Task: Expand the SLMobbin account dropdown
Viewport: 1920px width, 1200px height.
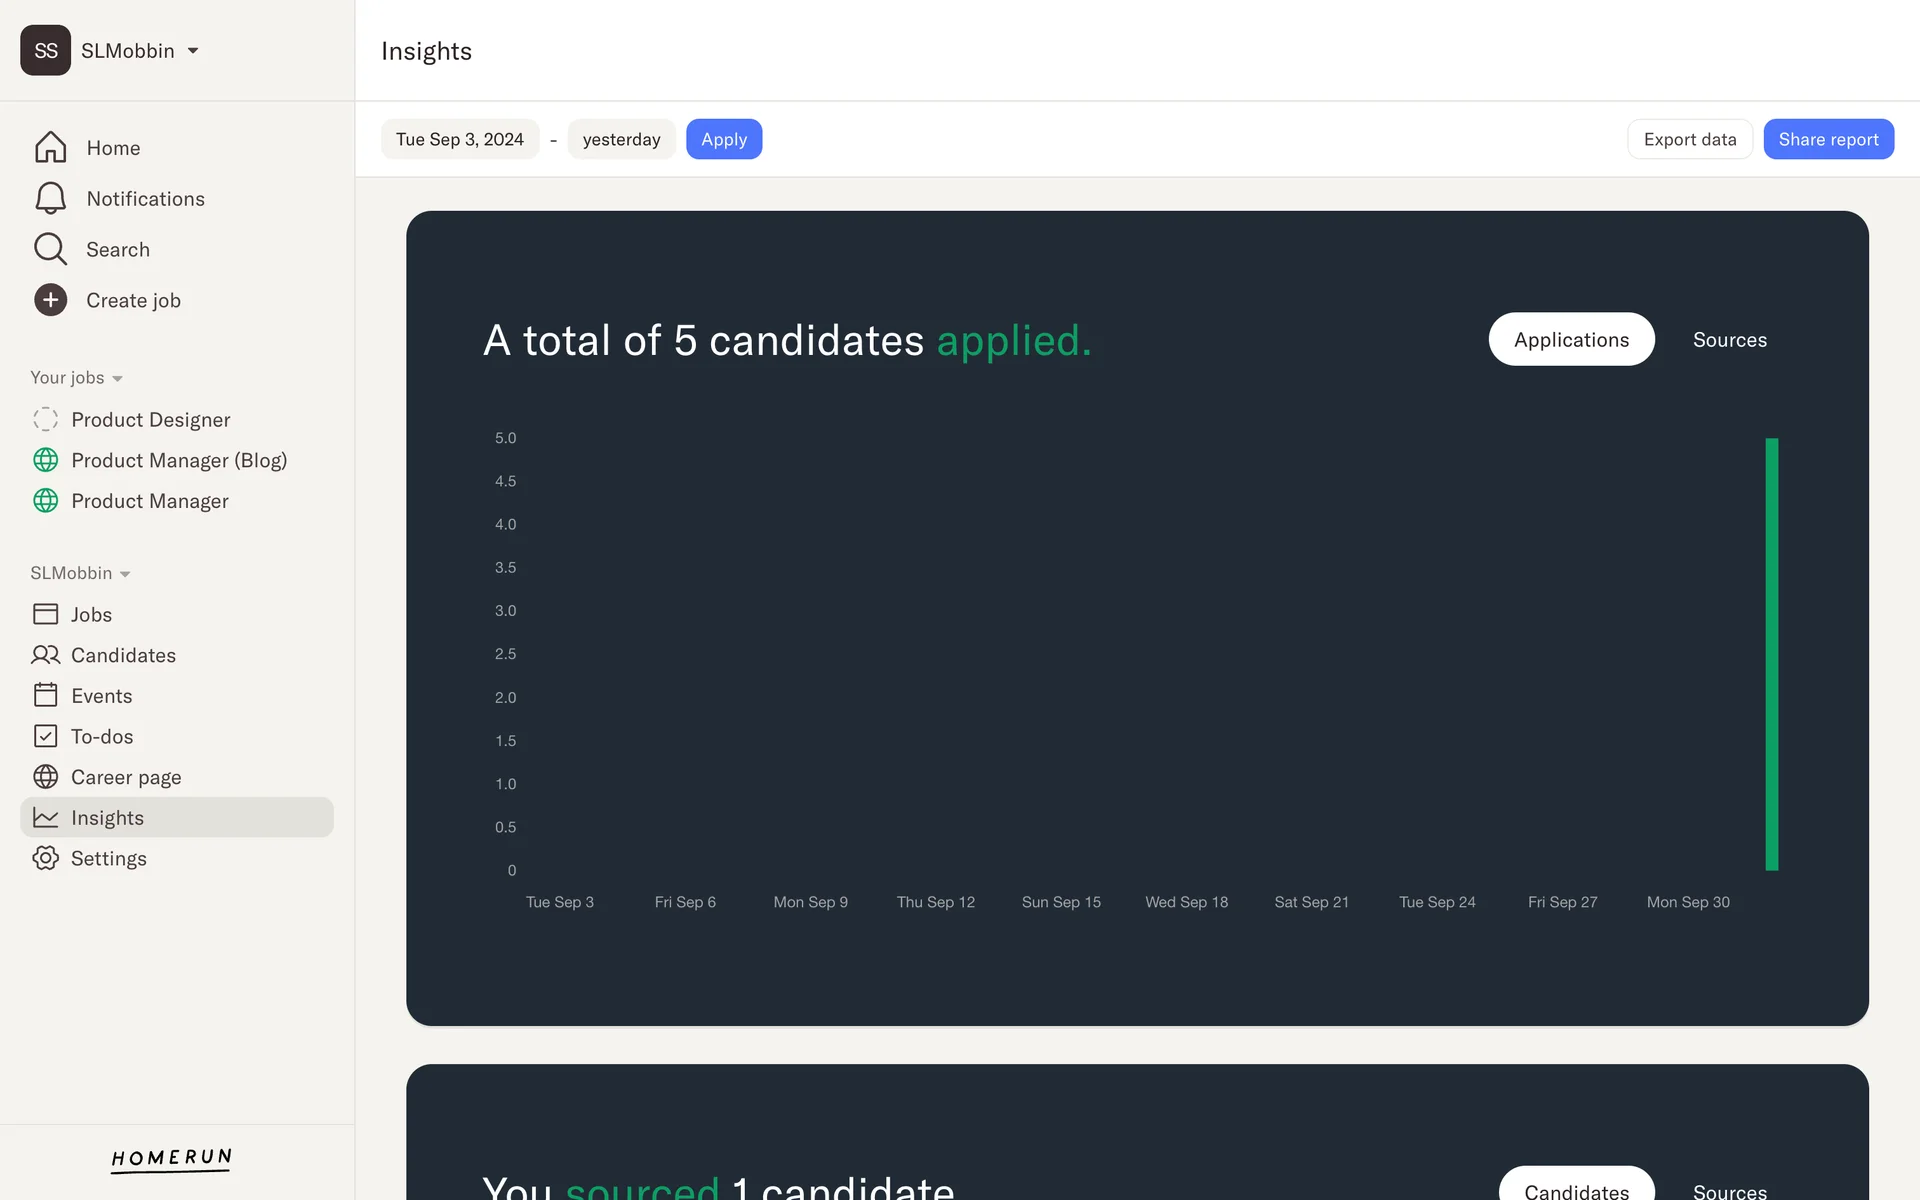Action: click(193, 51)
